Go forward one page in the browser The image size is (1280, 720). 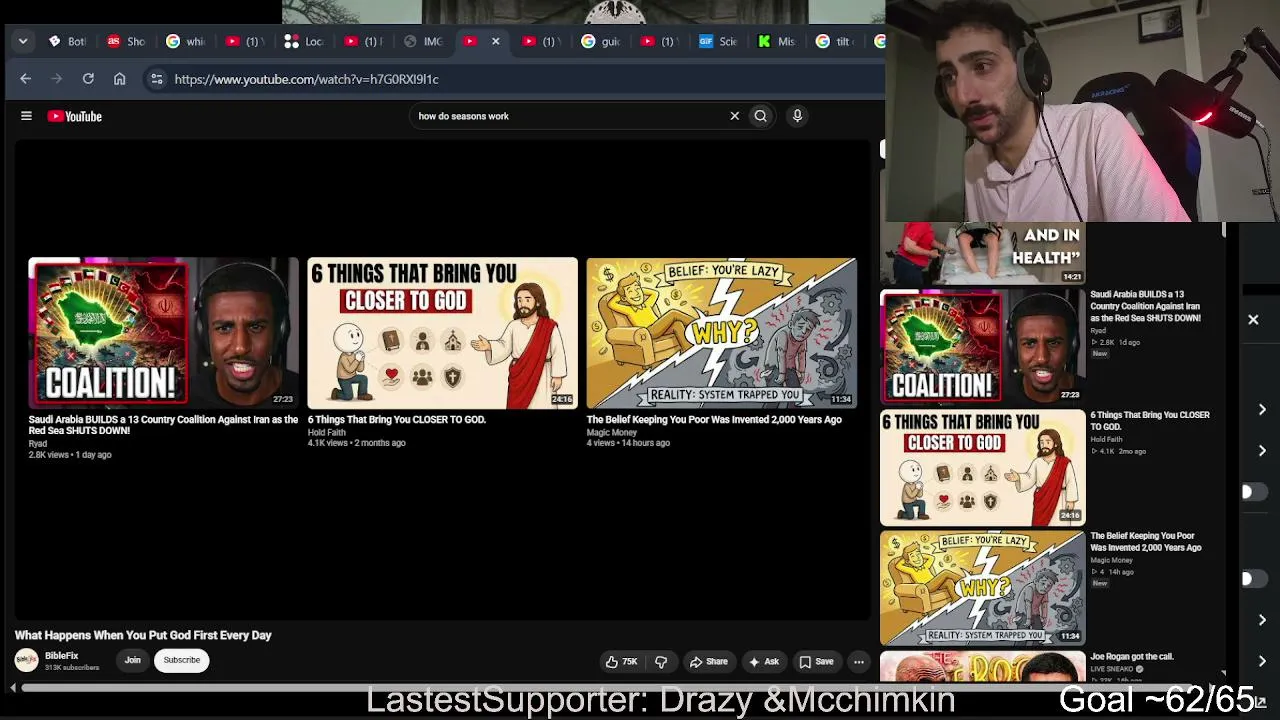pyautogui.click(x=58, y=79)
